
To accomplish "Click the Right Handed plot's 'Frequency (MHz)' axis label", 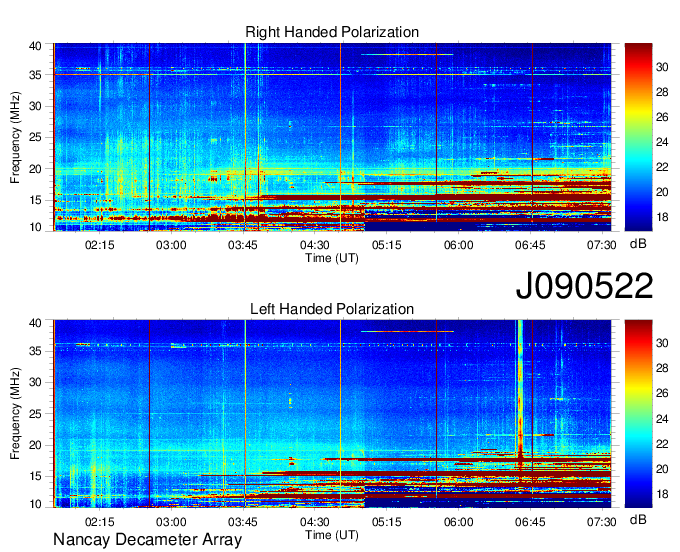I will pos(15,137).
